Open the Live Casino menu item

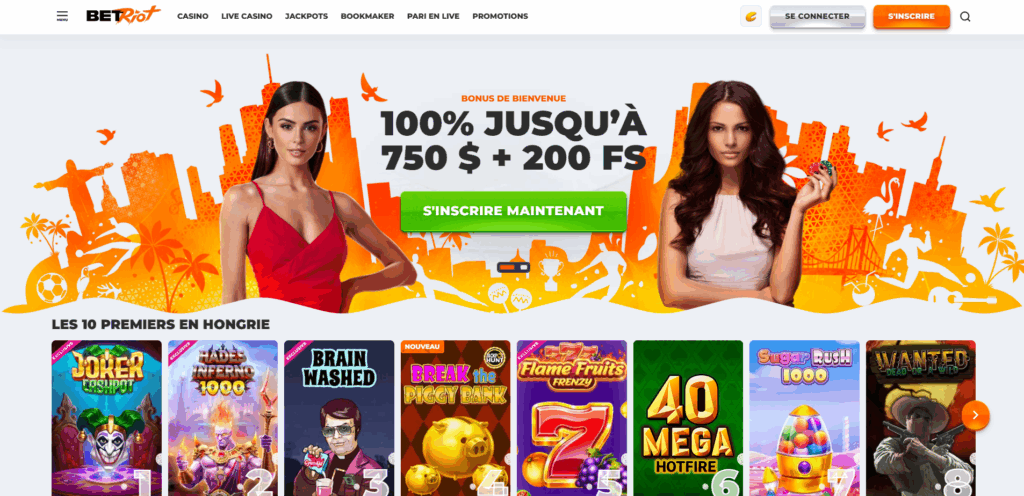(247, 16)
